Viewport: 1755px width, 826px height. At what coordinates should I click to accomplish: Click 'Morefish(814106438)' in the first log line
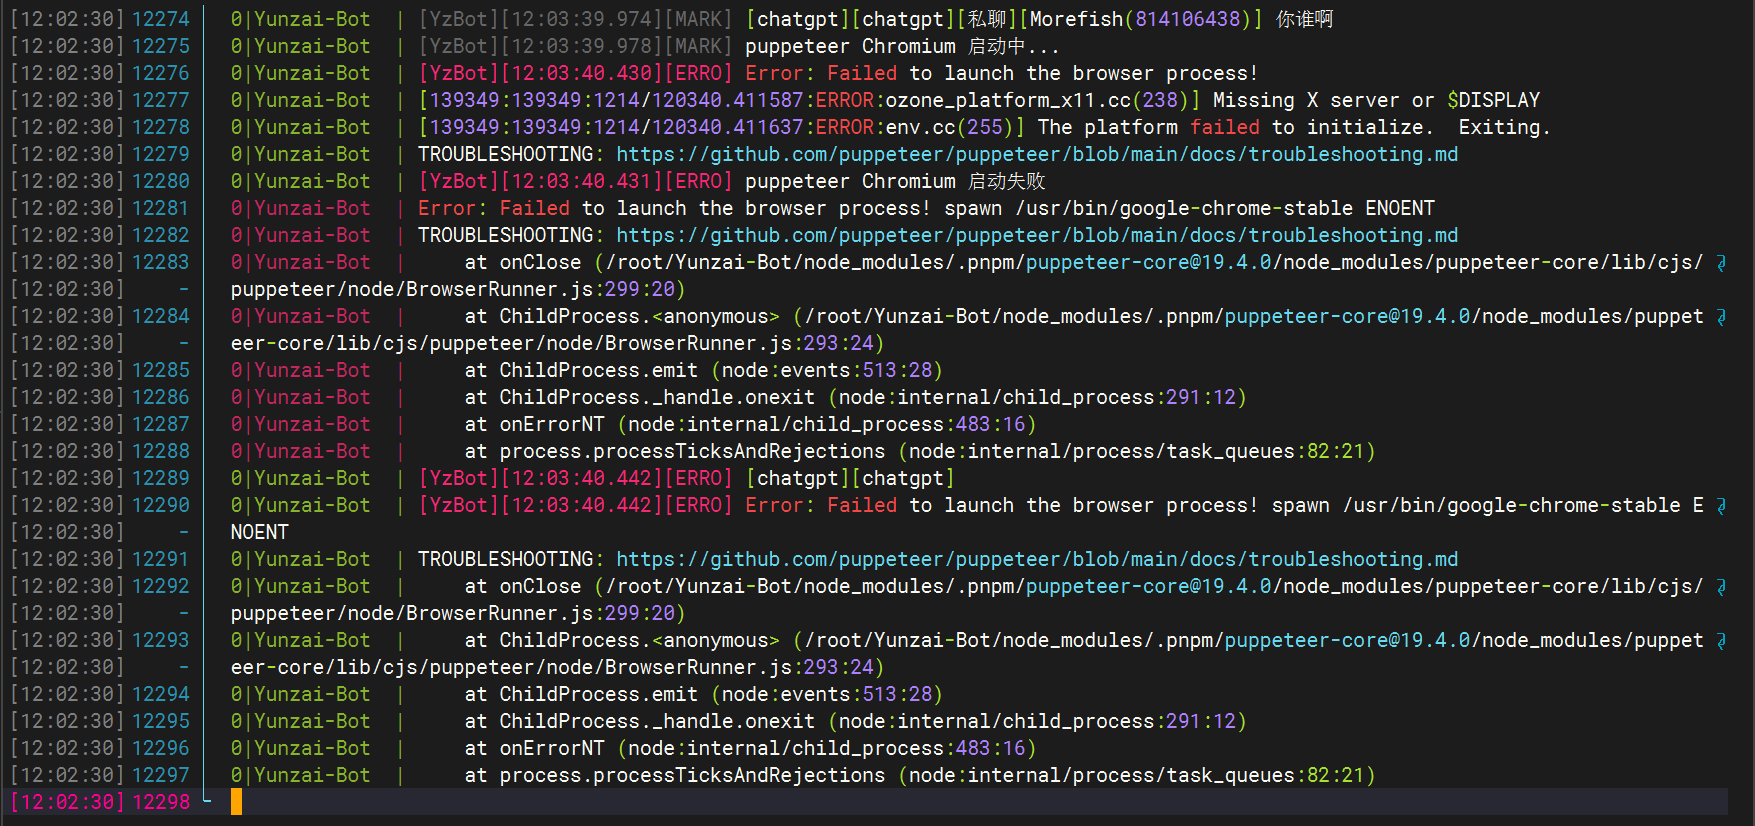[1141, 19]
